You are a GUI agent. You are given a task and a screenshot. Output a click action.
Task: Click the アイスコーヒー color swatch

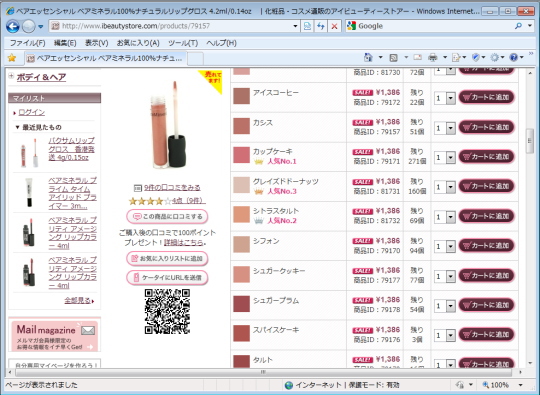(241, 96)
